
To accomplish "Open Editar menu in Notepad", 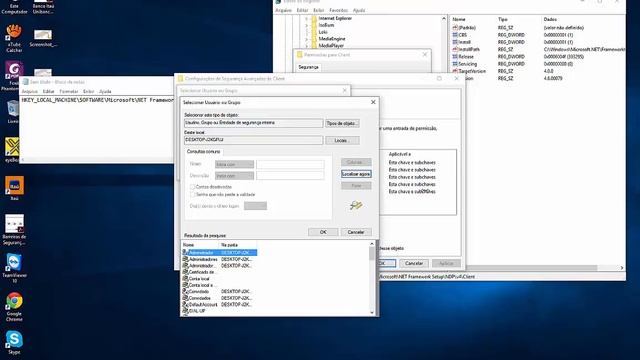I will (x=48, y=91).
